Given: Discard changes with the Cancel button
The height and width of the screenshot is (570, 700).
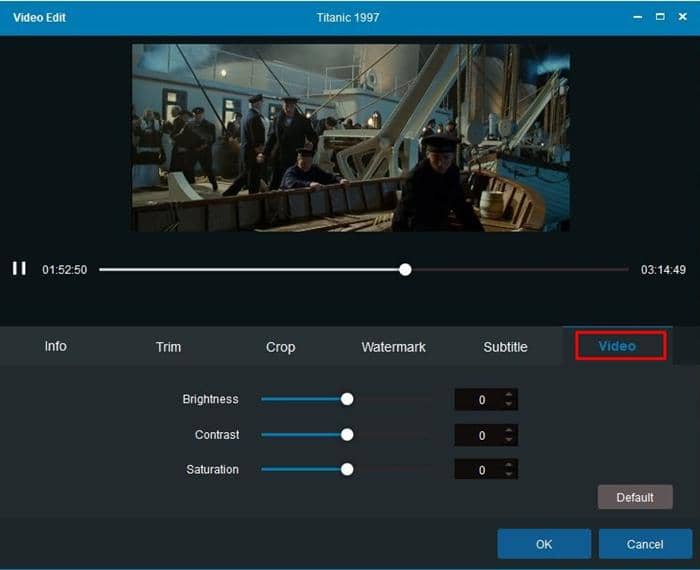Looking at the screenshot, I should point(645,544).
